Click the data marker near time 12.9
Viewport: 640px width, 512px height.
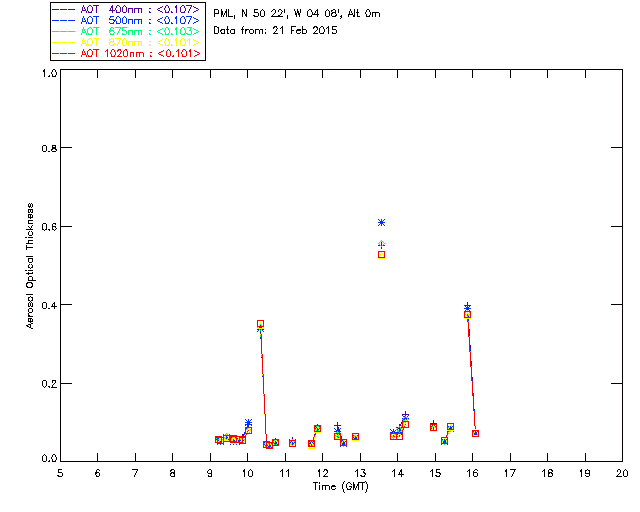tap(356, 437)
